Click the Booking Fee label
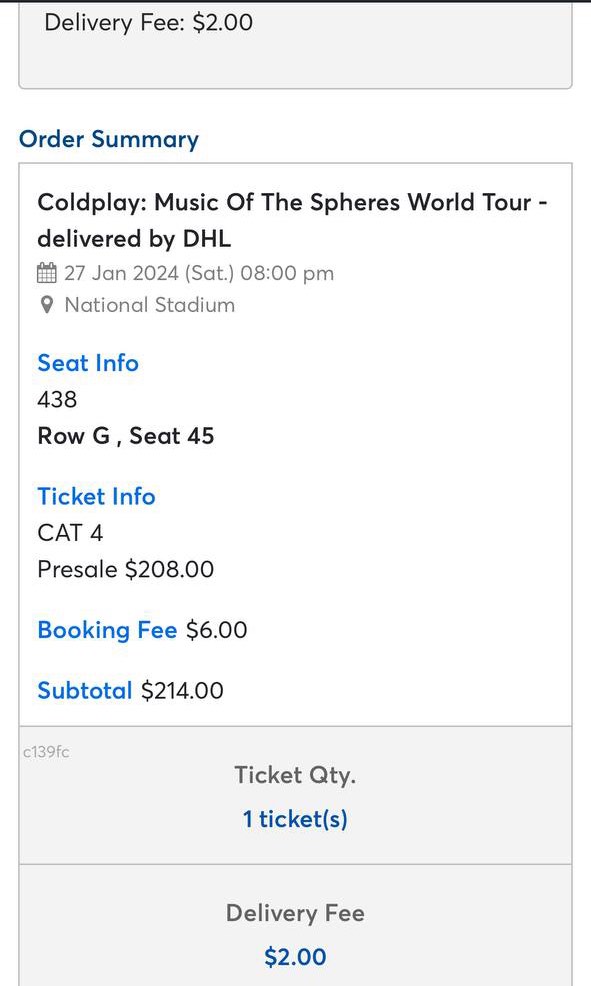Image resolution: width=591 pixels, height=986 pixels. tap(107, 630)
